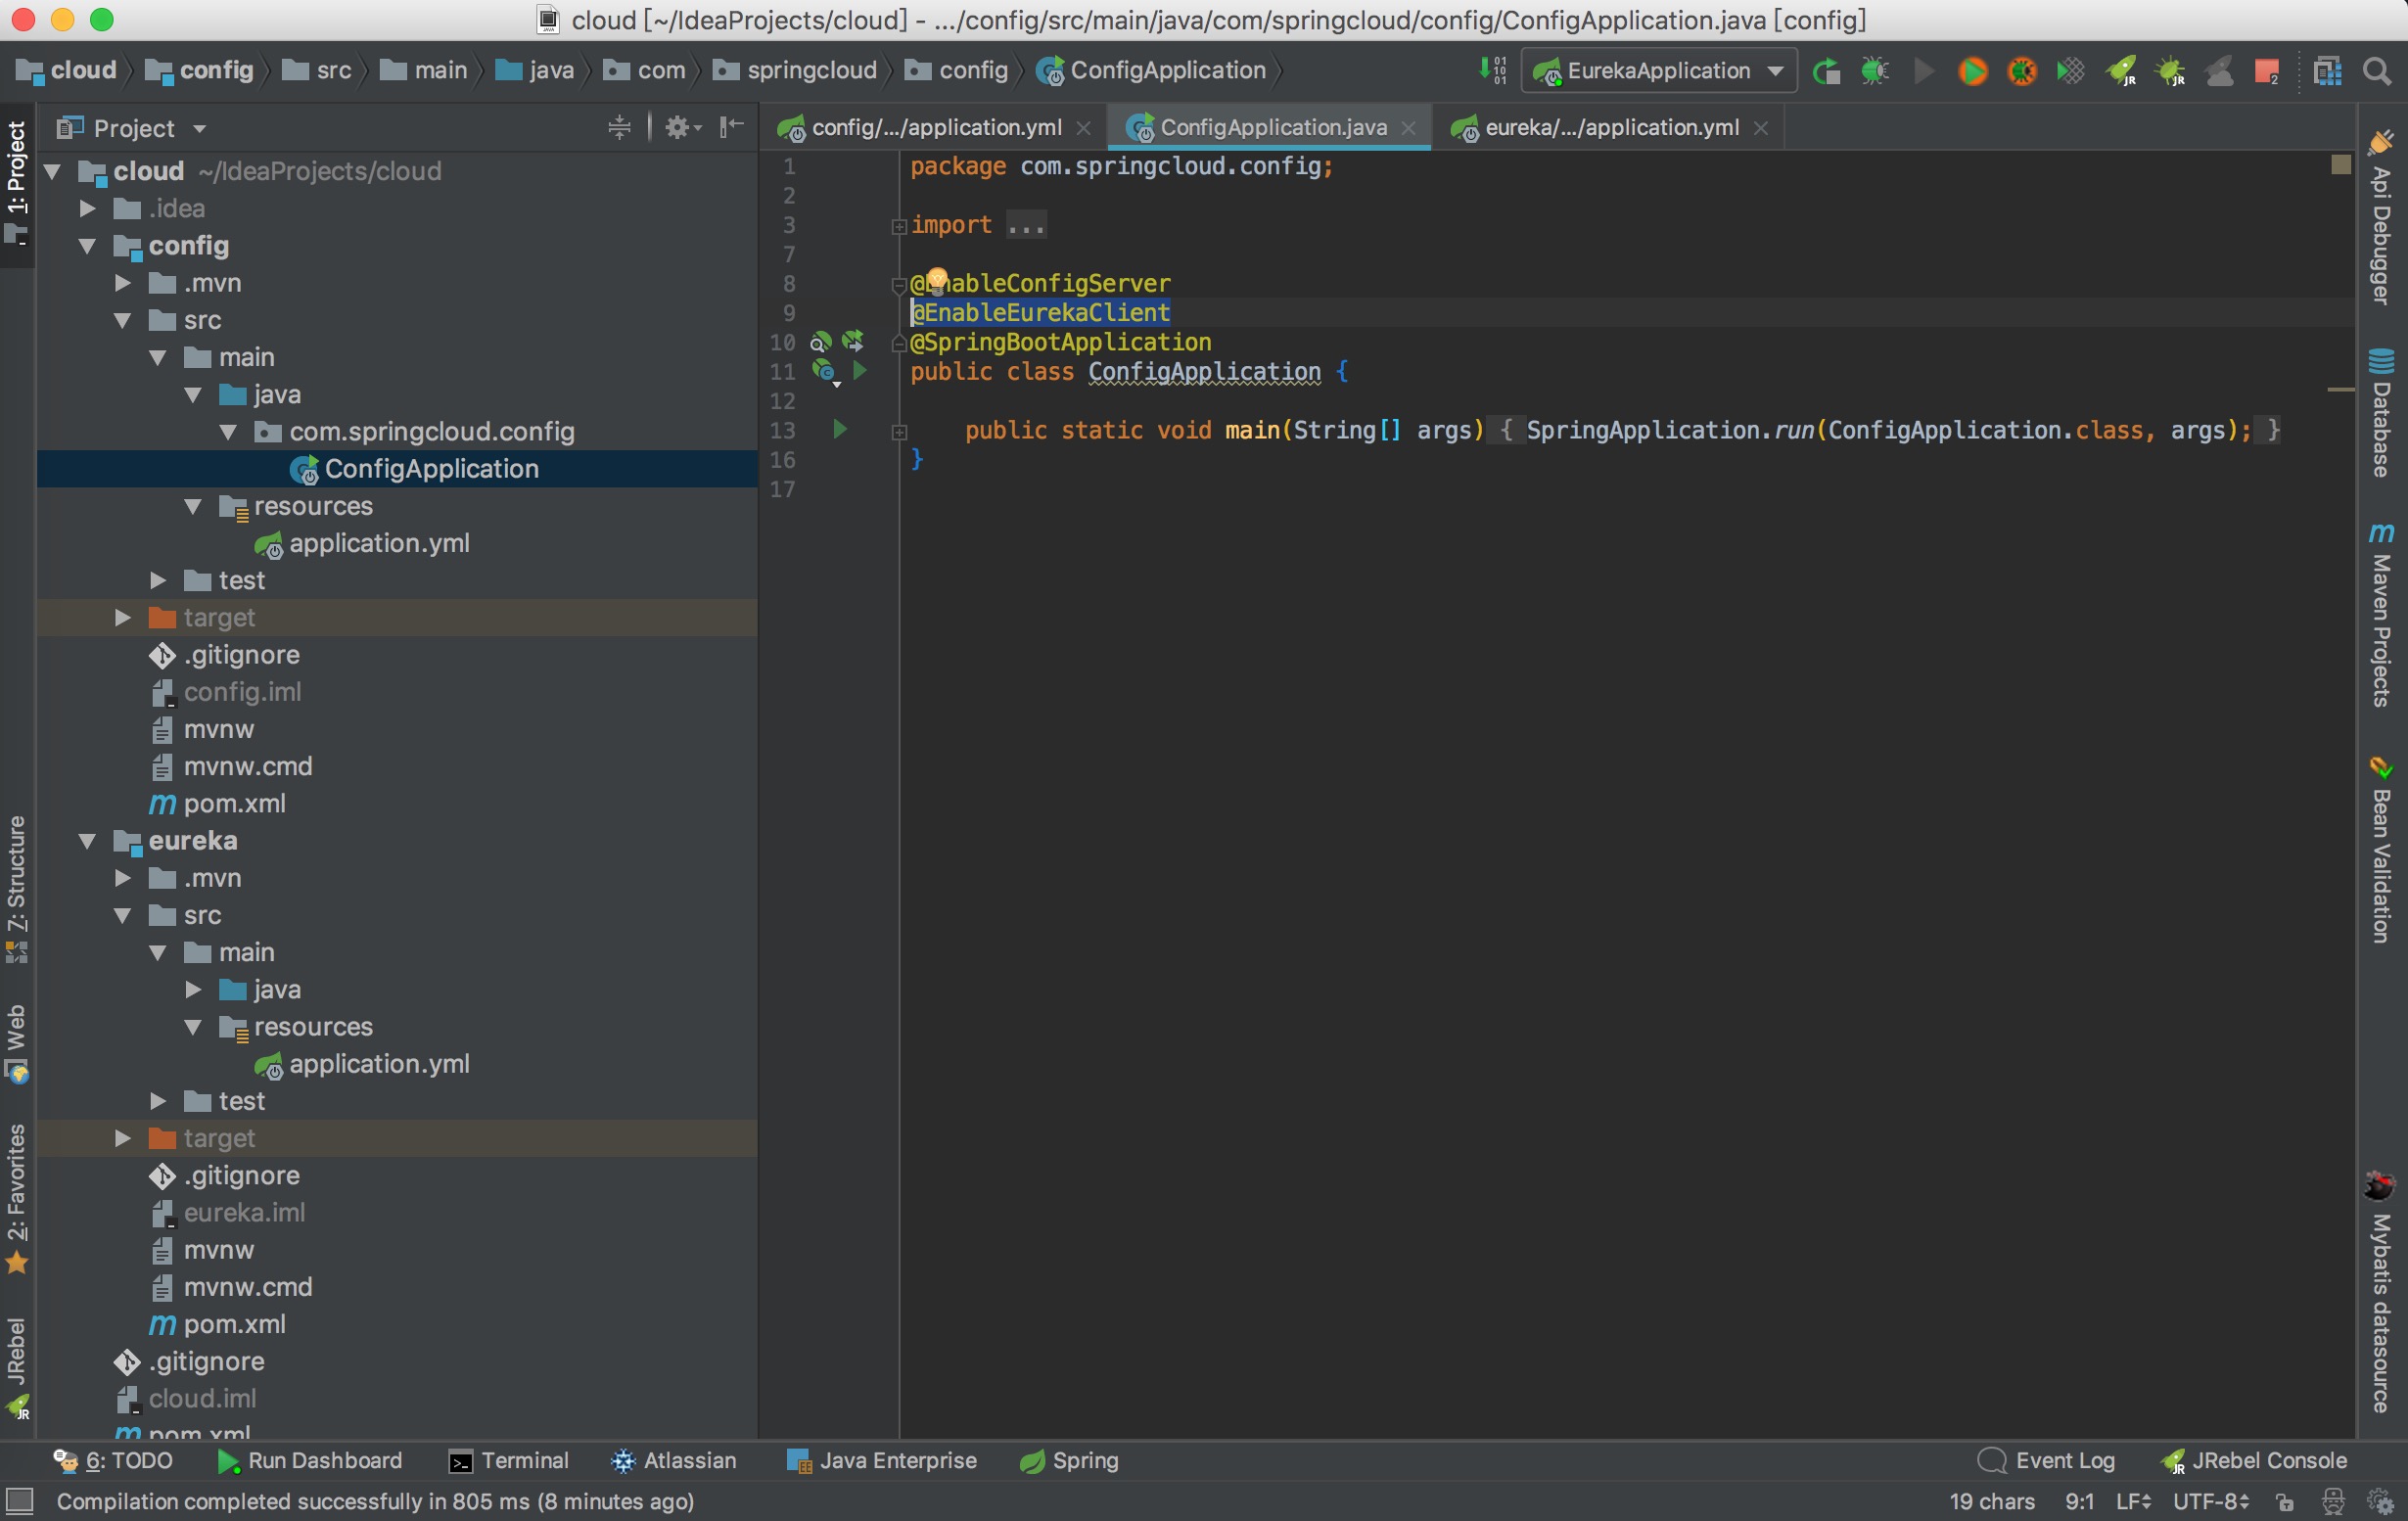The width and height of the screenshot is (2408, 1521).
Task: Click the Rerun EurekaApplication icon
Action: click(x=1826, y=71)
